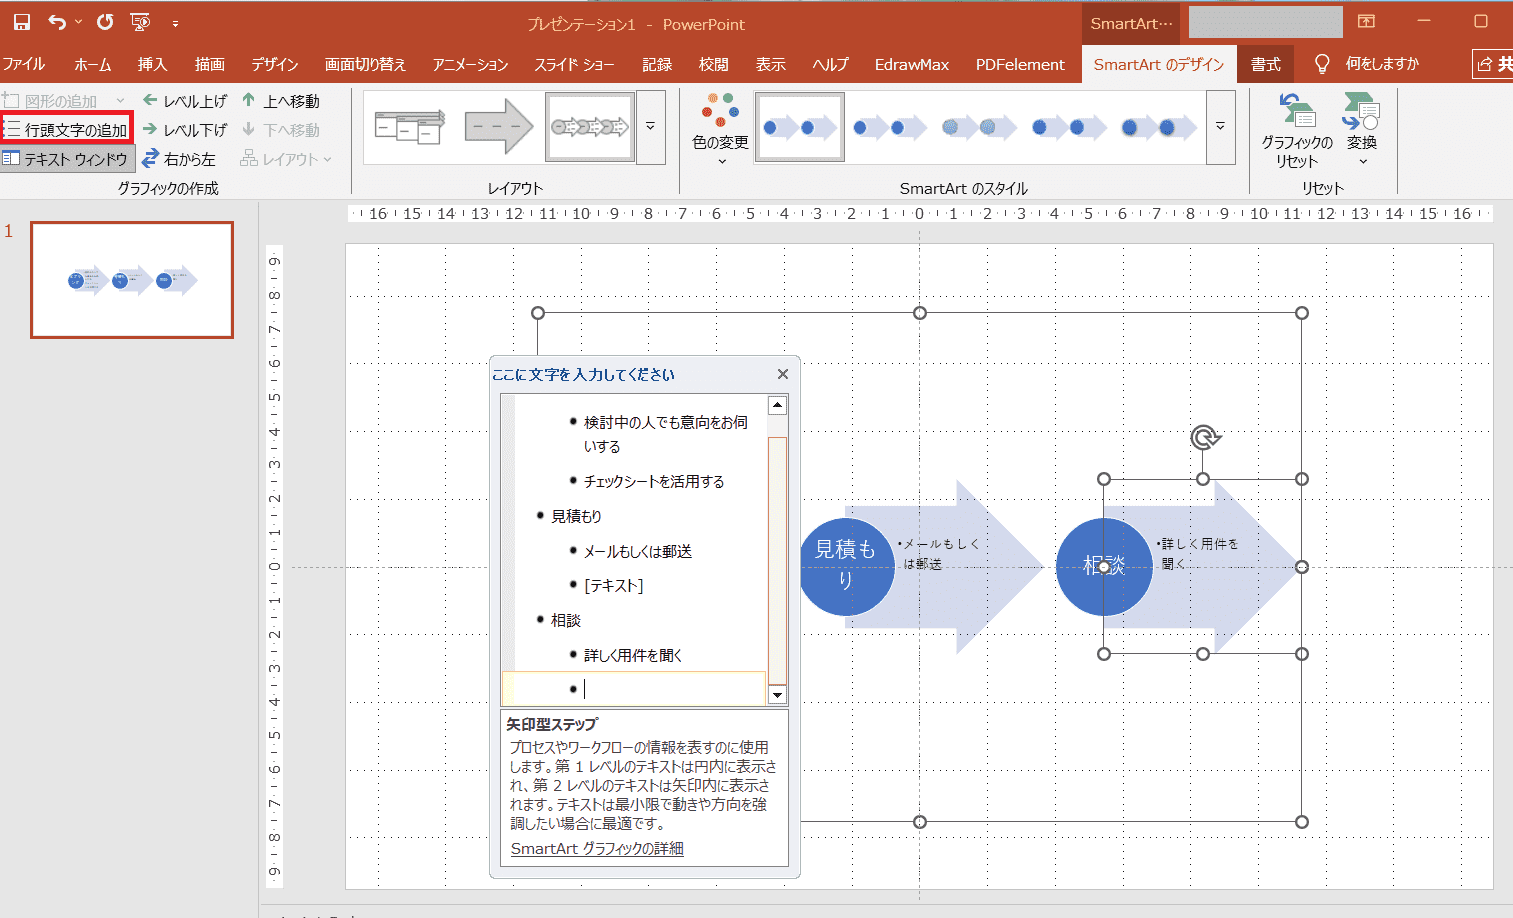Image resolution: width=1513 pixels, height=918 pixels.
Task: Switch to the Format (書式) tab
Action: click(1265, 64)
